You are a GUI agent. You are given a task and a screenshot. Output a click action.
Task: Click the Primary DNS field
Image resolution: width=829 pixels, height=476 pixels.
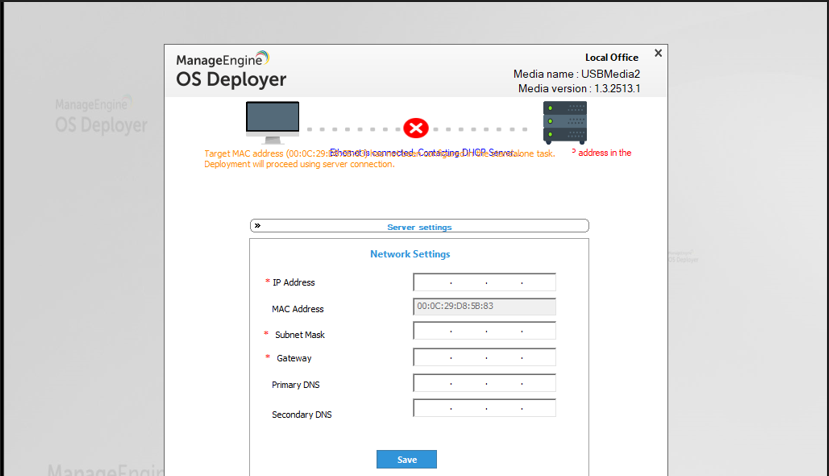pyautogui.click(x=484, y=383)
